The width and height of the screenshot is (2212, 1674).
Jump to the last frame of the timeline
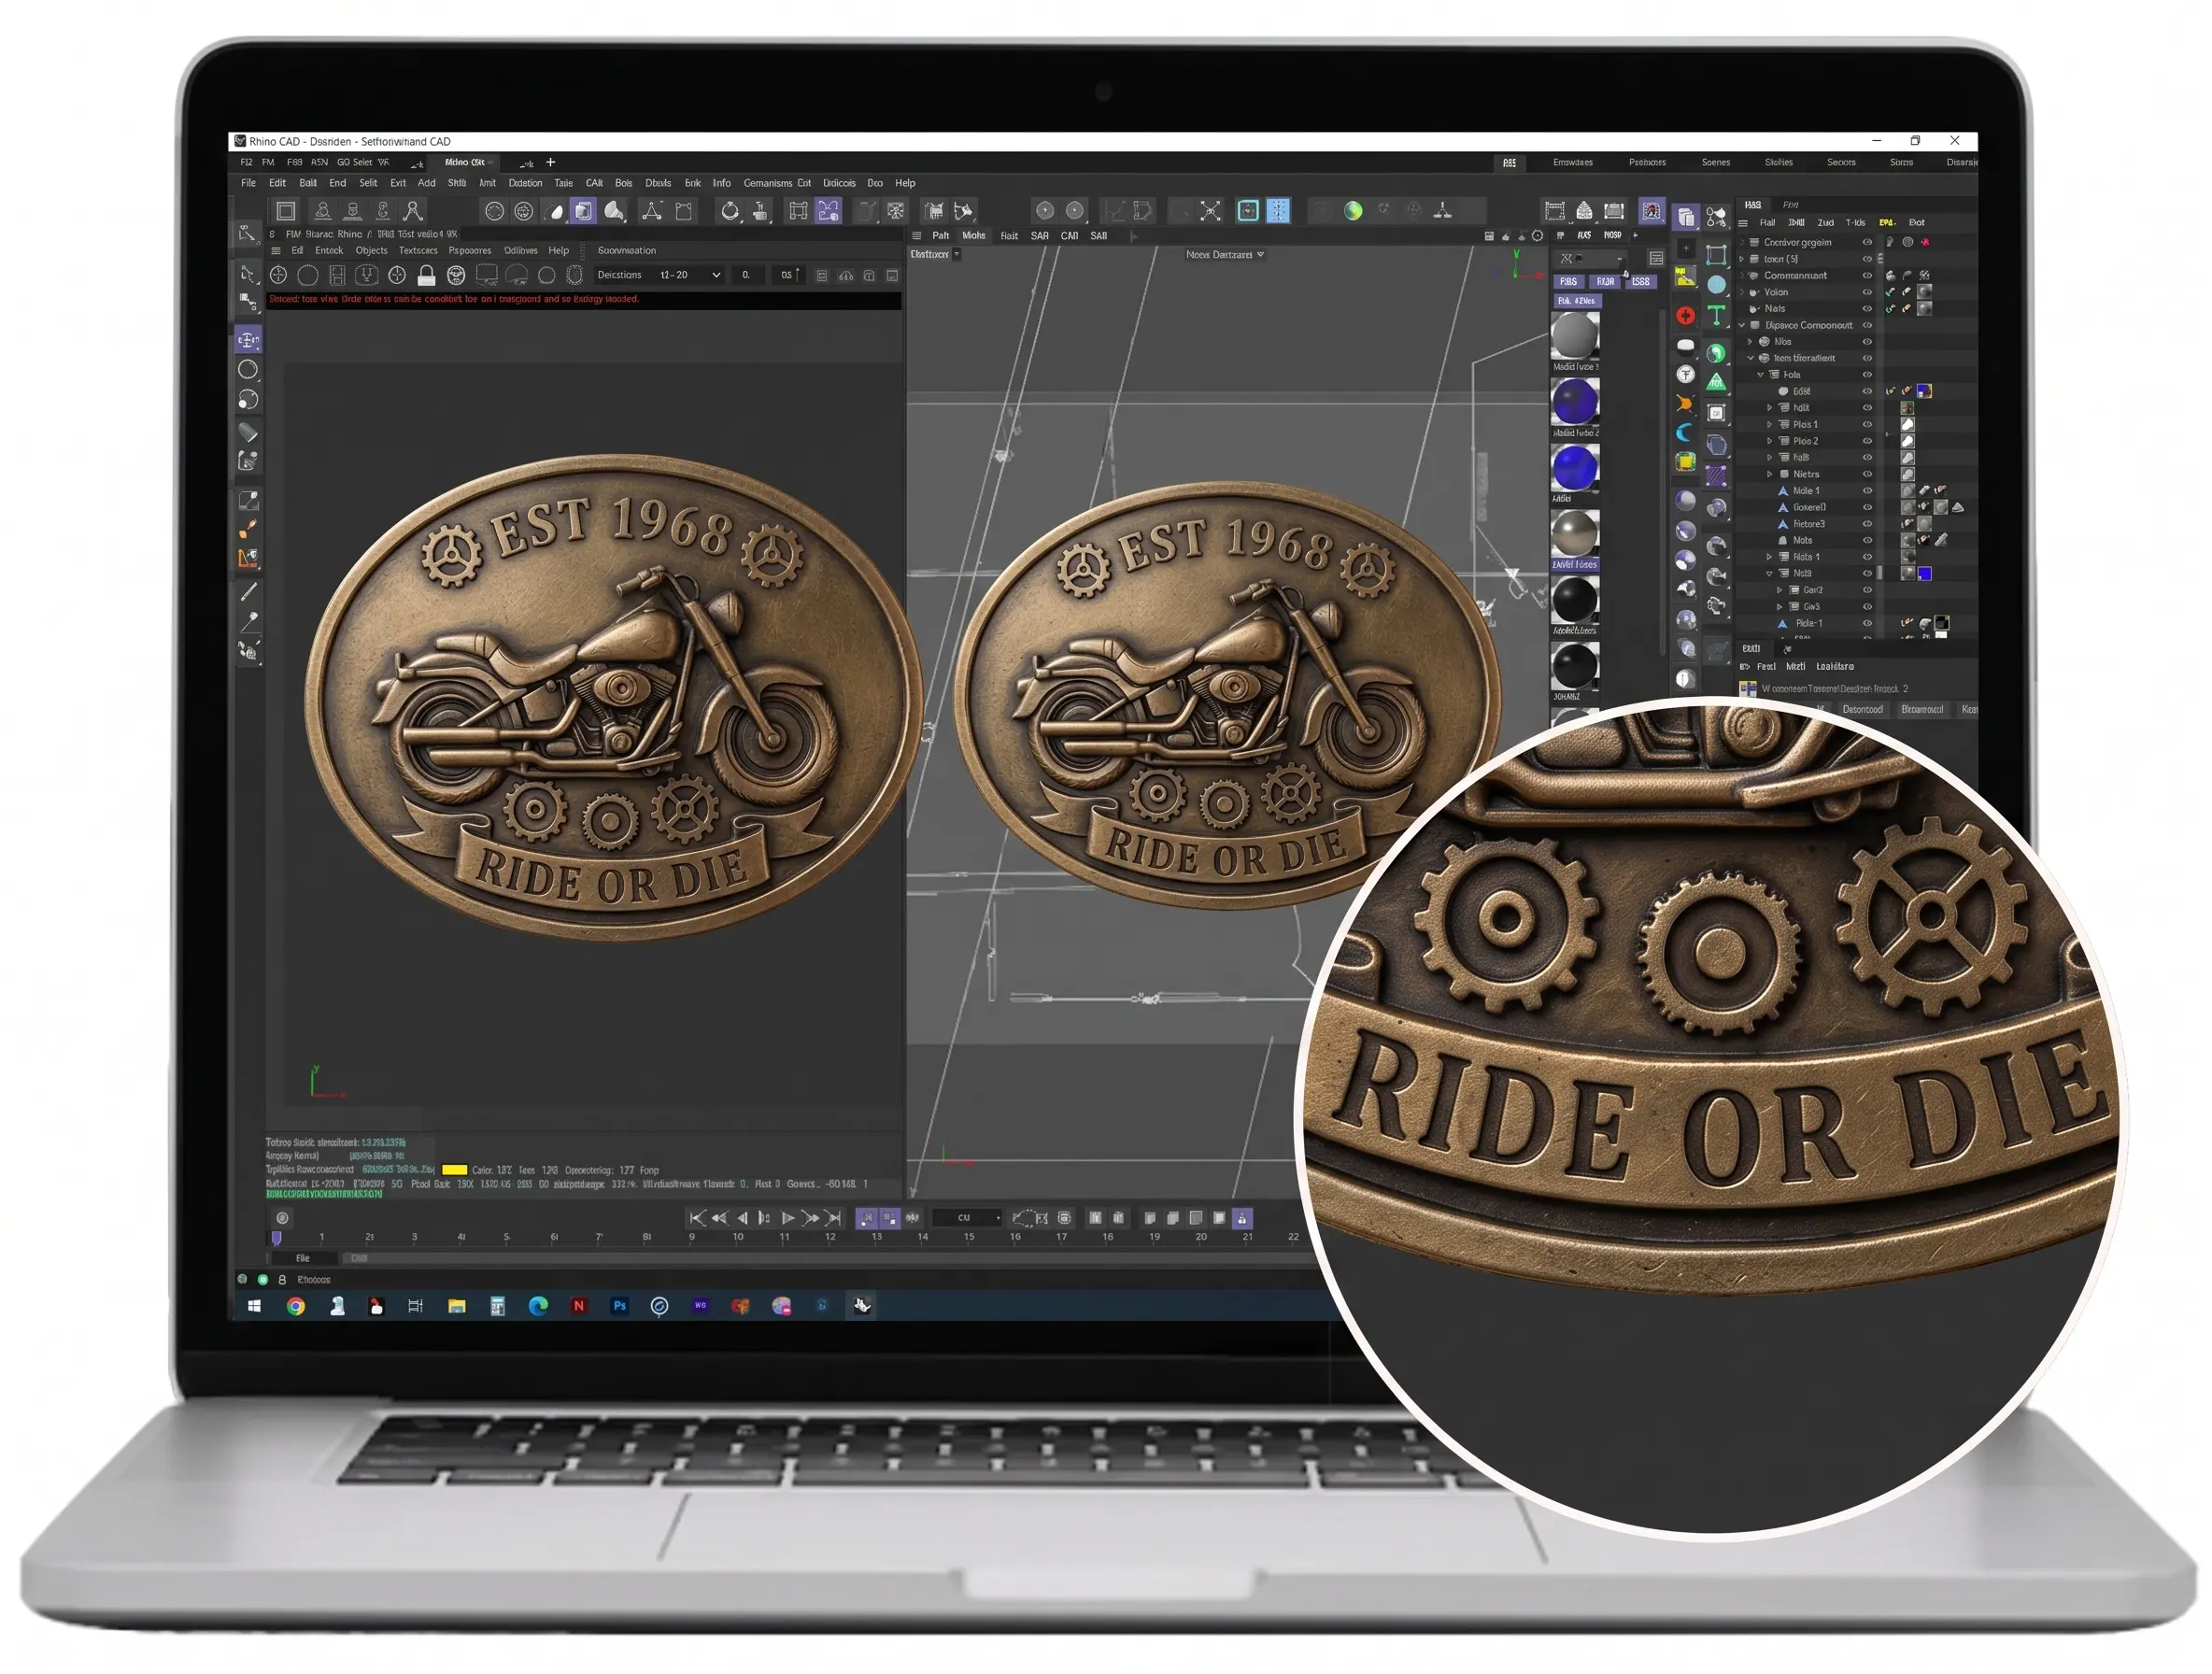pyautogui.click(x=833, y=1218)
